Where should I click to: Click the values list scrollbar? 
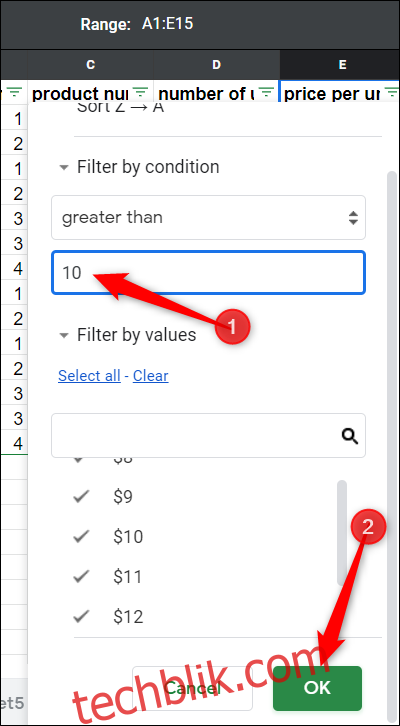click(342, 532)
